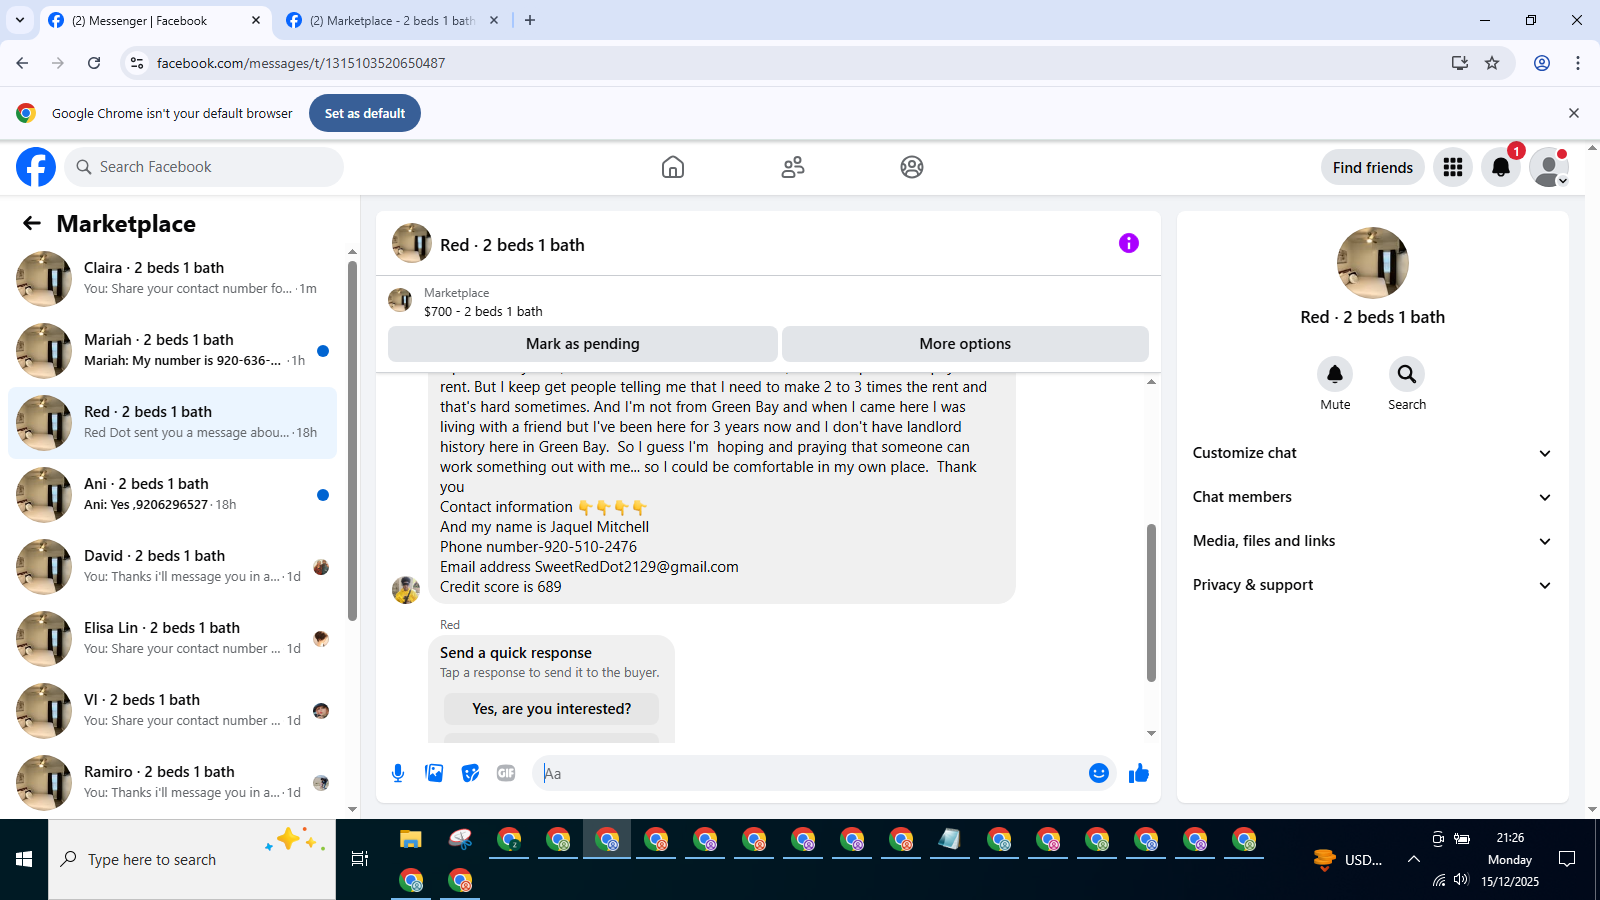Open the Facebook logo home link
Image resolution: width=1600 pixels, height=900 pixels.
tap(36, 167)
